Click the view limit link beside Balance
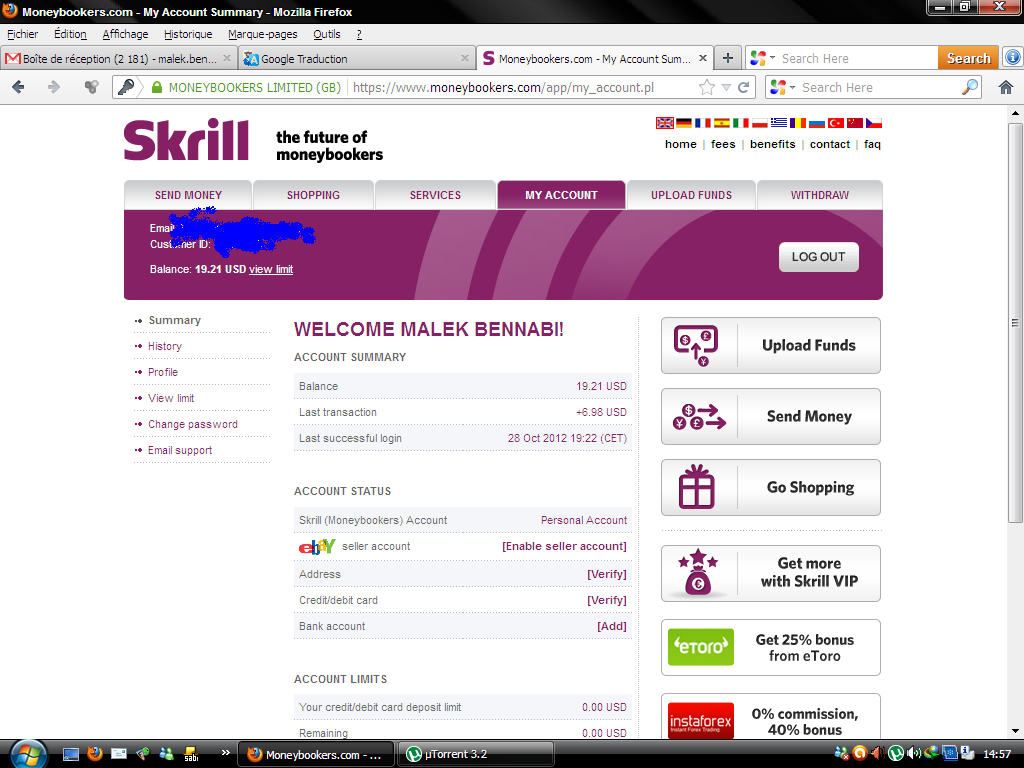The width and height of the screenshot is (1024, 768). pyautogui.click(x=270, y=269)
